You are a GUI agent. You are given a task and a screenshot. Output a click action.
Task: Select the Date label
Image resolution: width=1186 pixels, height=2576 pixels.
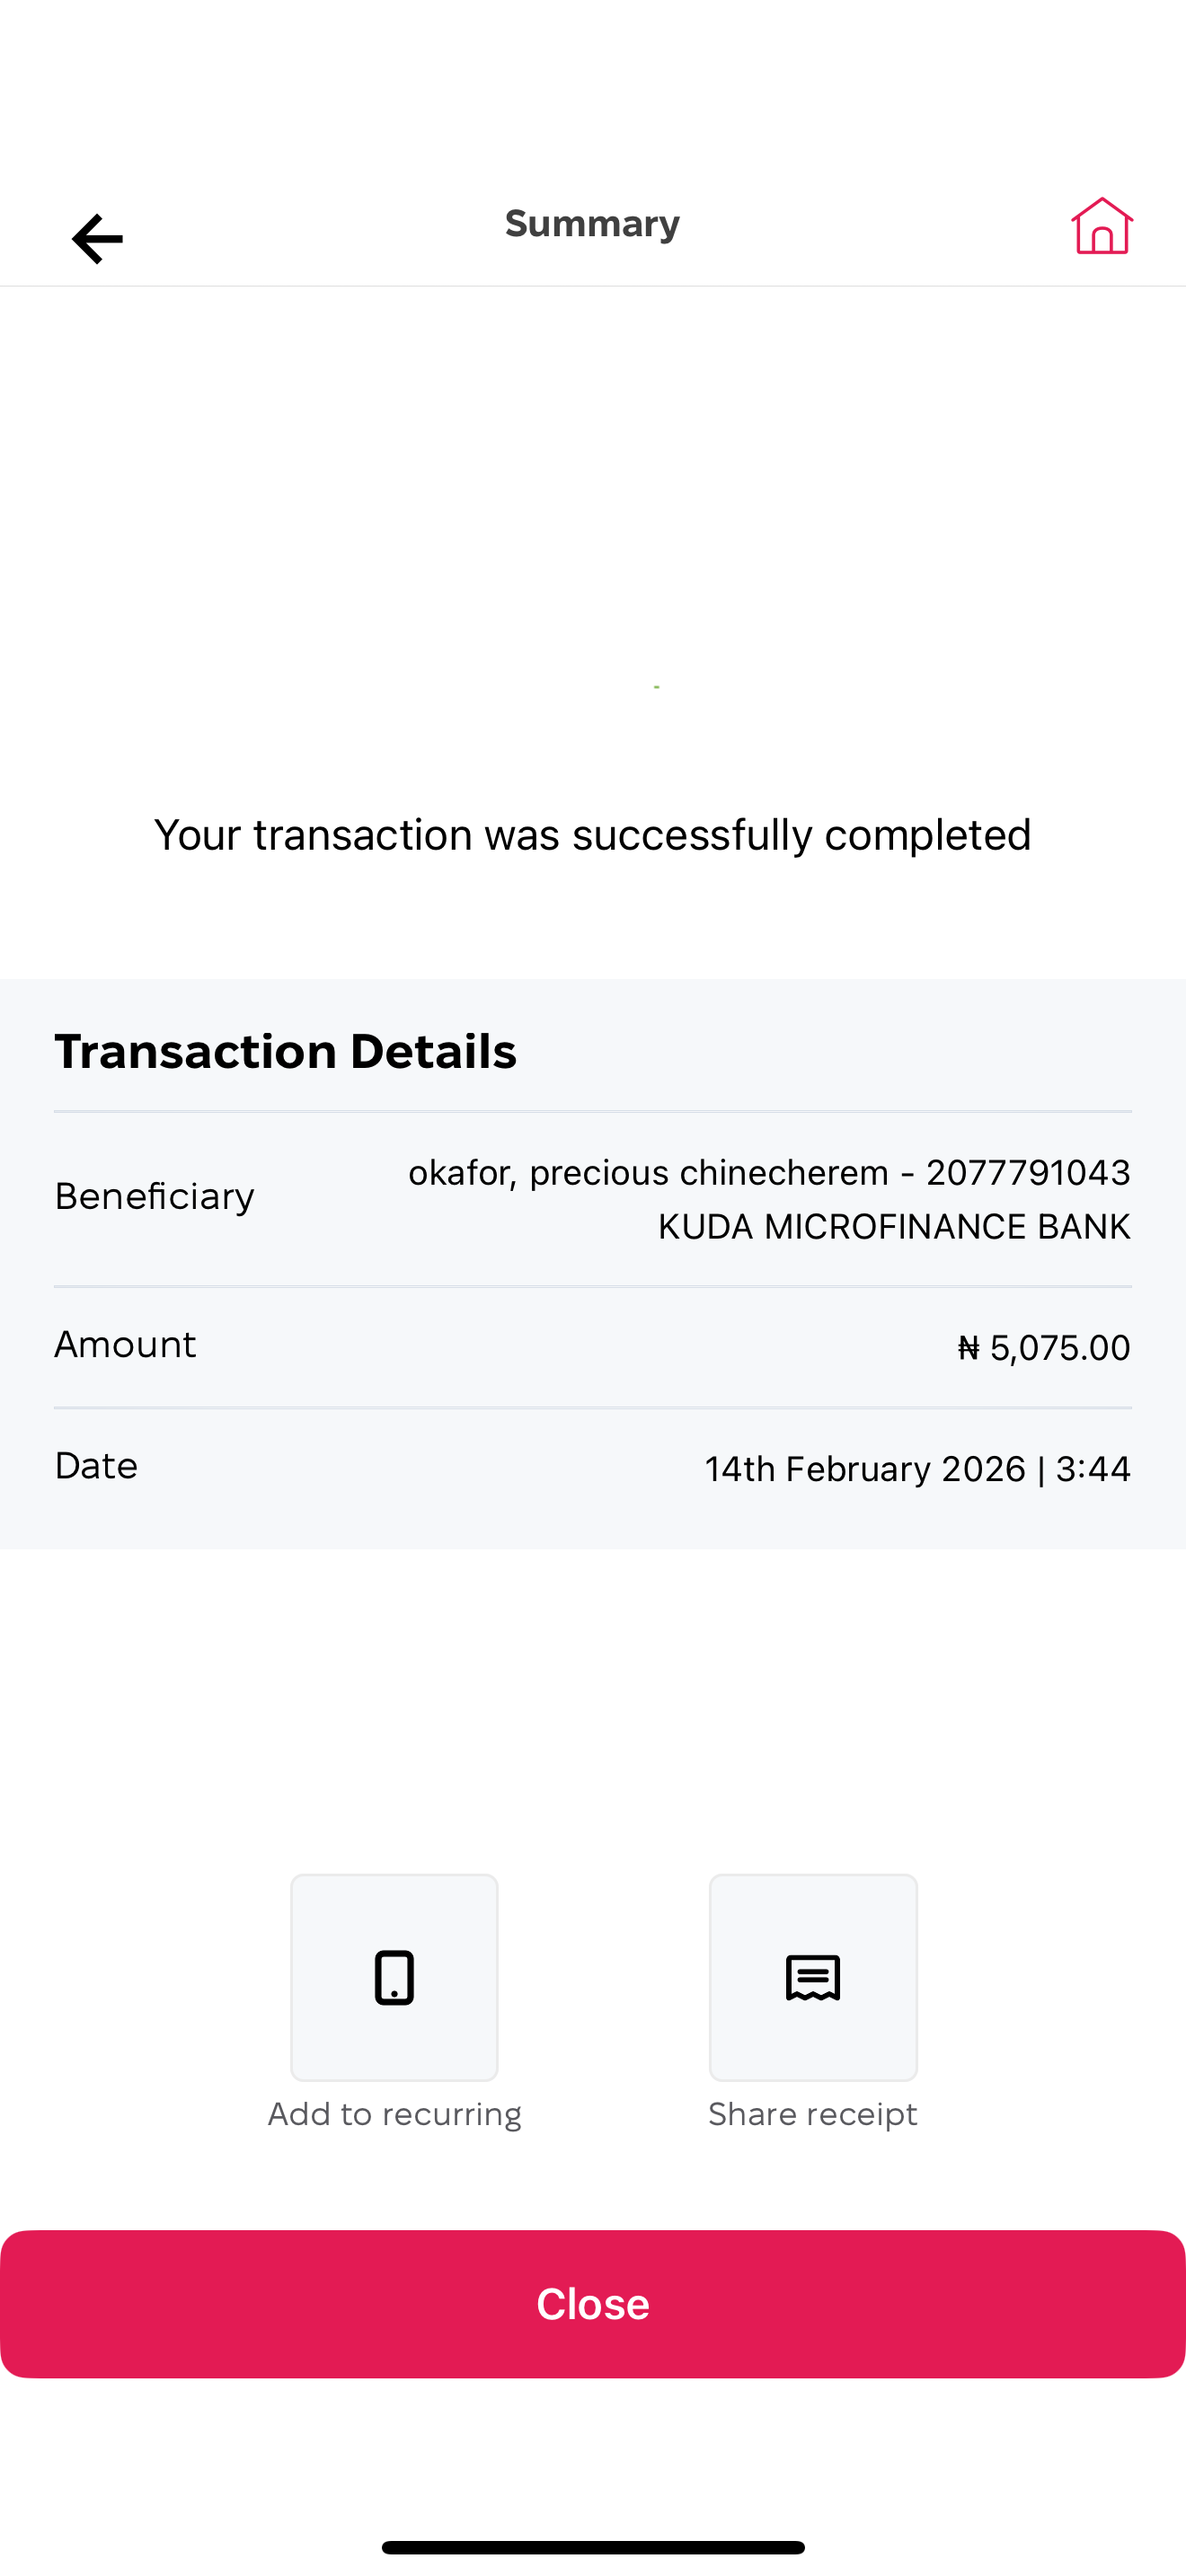[x=96, y=1466]
